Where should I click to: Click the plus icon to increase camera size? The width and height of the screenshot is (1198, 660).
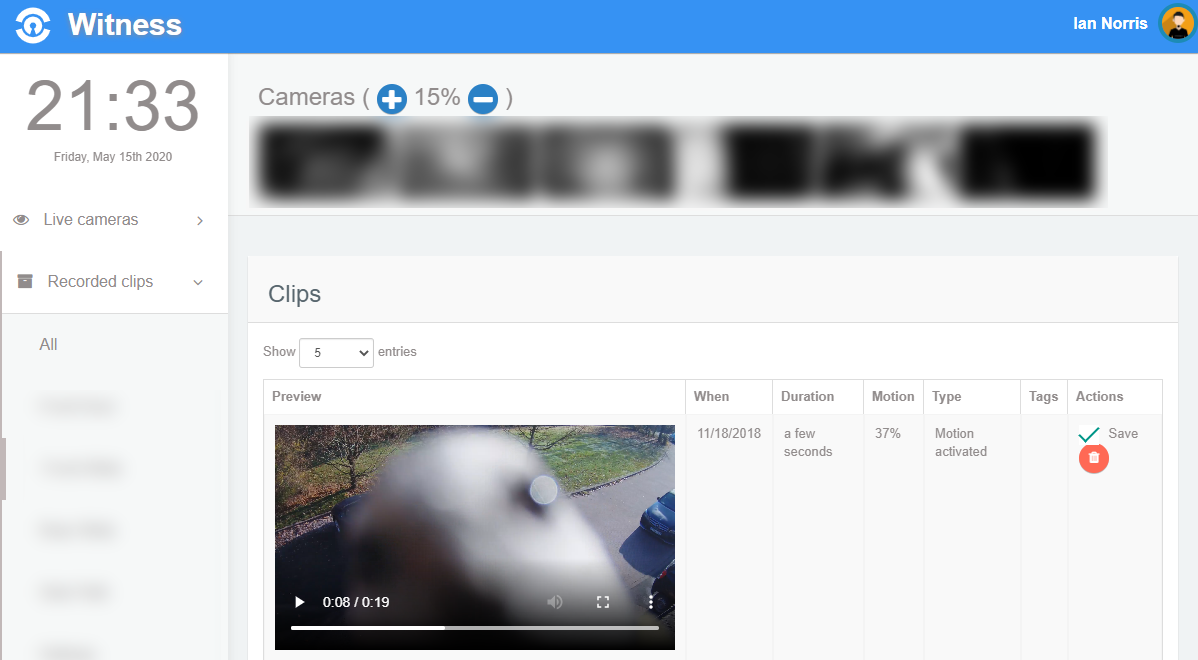(392, 99)
